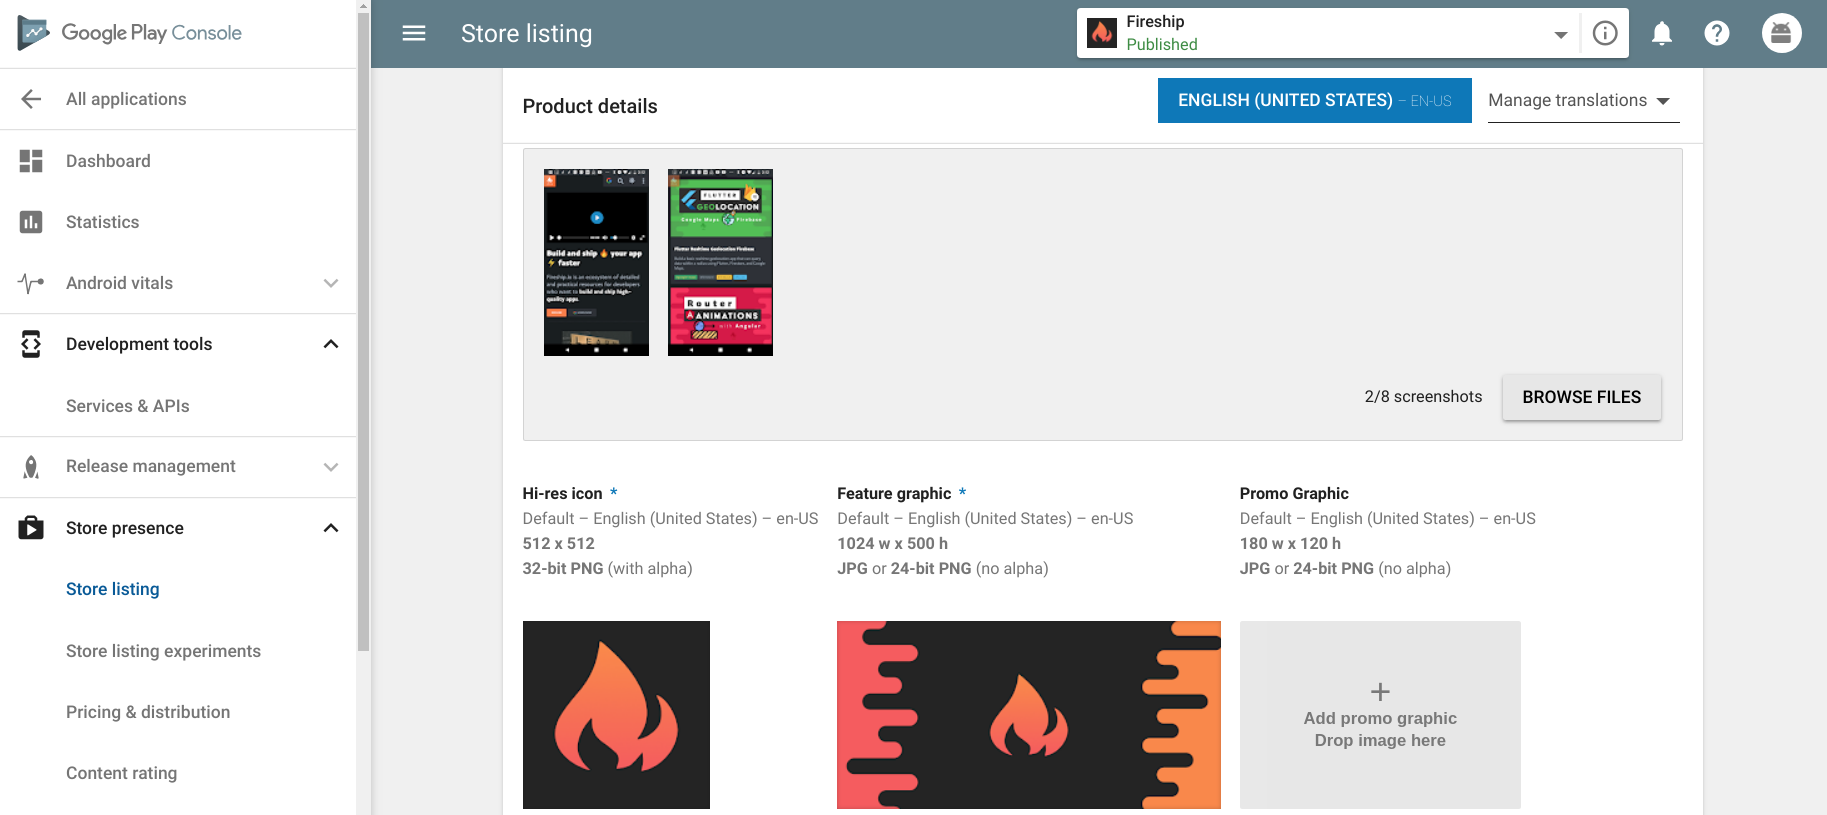Click the Add promo graphic drop area
Screen dimensions: 1827x815
[1379, 714]
